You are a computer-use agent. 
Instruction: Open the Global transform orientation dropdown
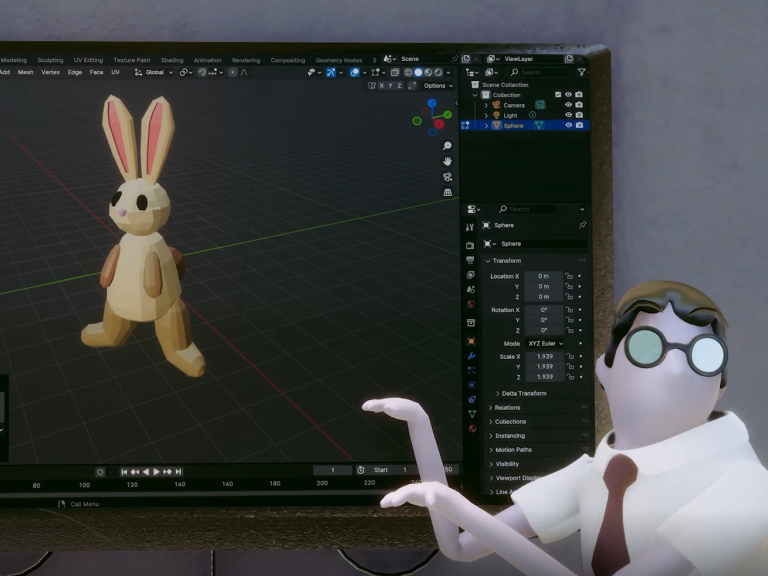pos(155,72)
